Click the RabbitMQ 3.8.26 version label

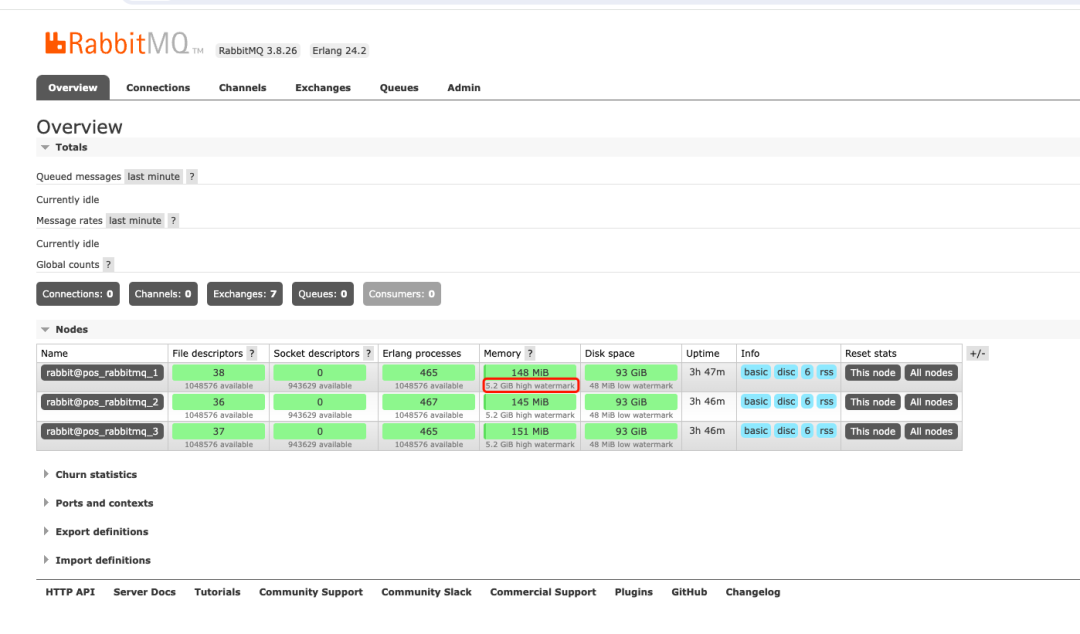pyautogui.click(x=258, y=50)
